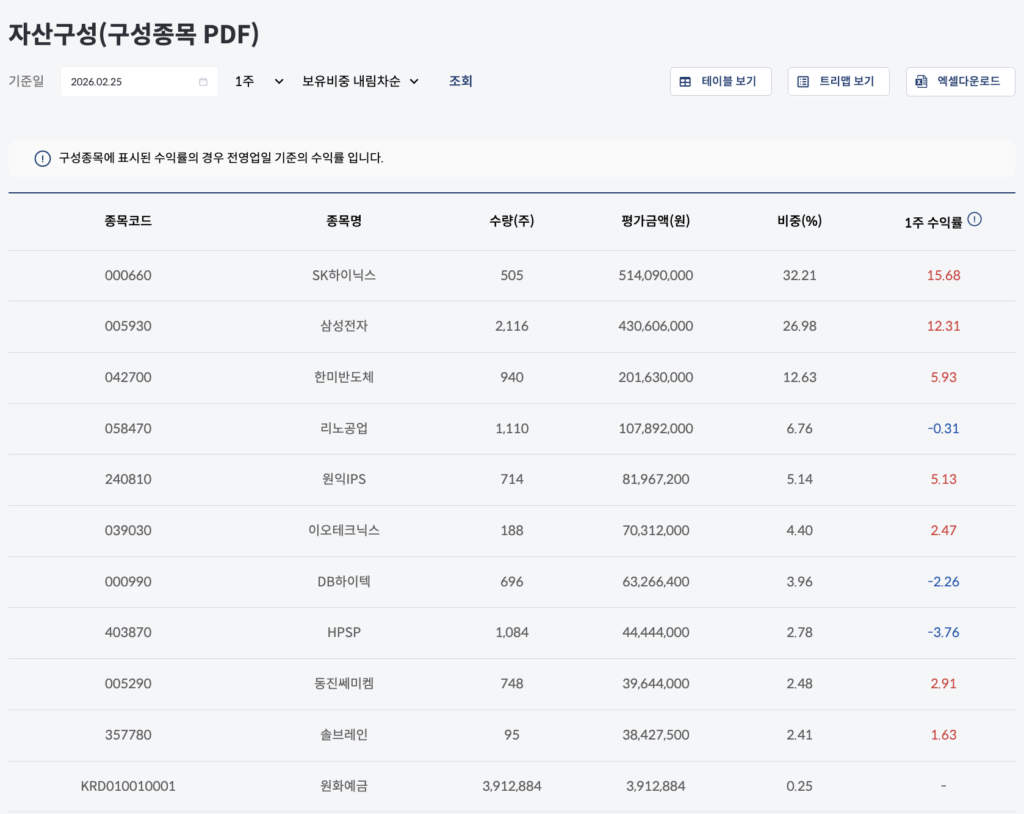This screenshot has width=1024, height=814.
Task: Click the treemap icon in 트리맵 보기
Action: point(804,82)
